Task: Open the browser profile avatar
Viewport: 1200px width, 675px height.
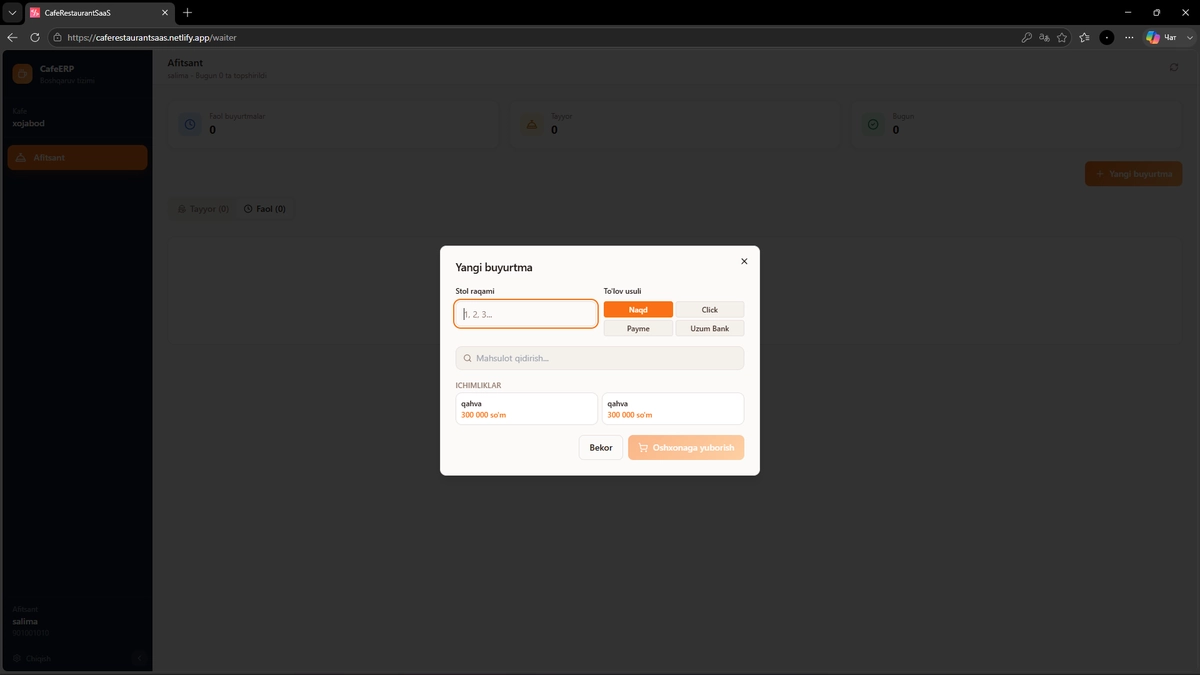Action: tap(1107, 37)
